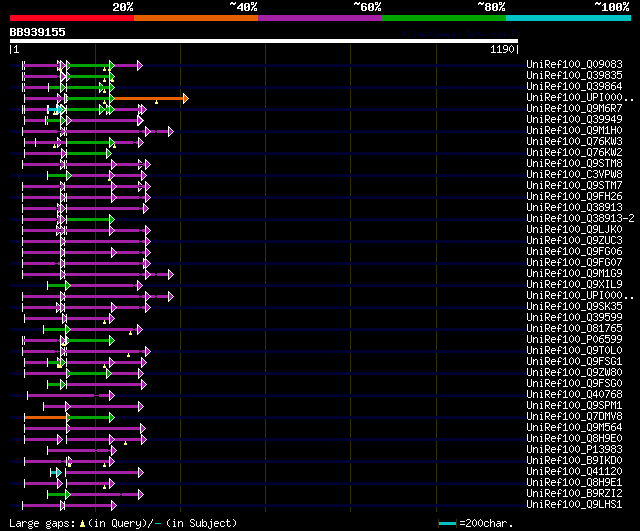Click the rightmost purple arrowhead in Q9M1G9 row
640x531 pixels.
[171, 274]
